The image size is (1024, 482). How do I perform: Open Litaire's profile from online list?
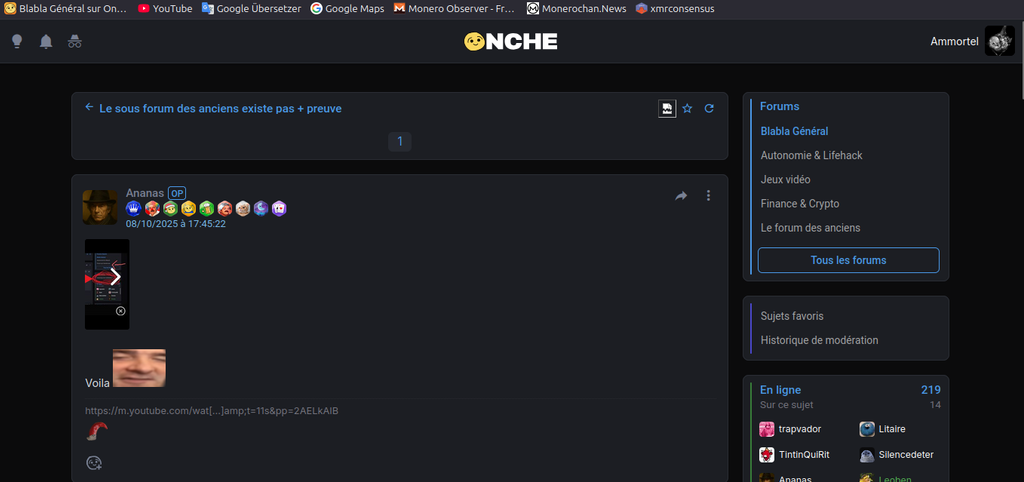click(x=892, y=429)
